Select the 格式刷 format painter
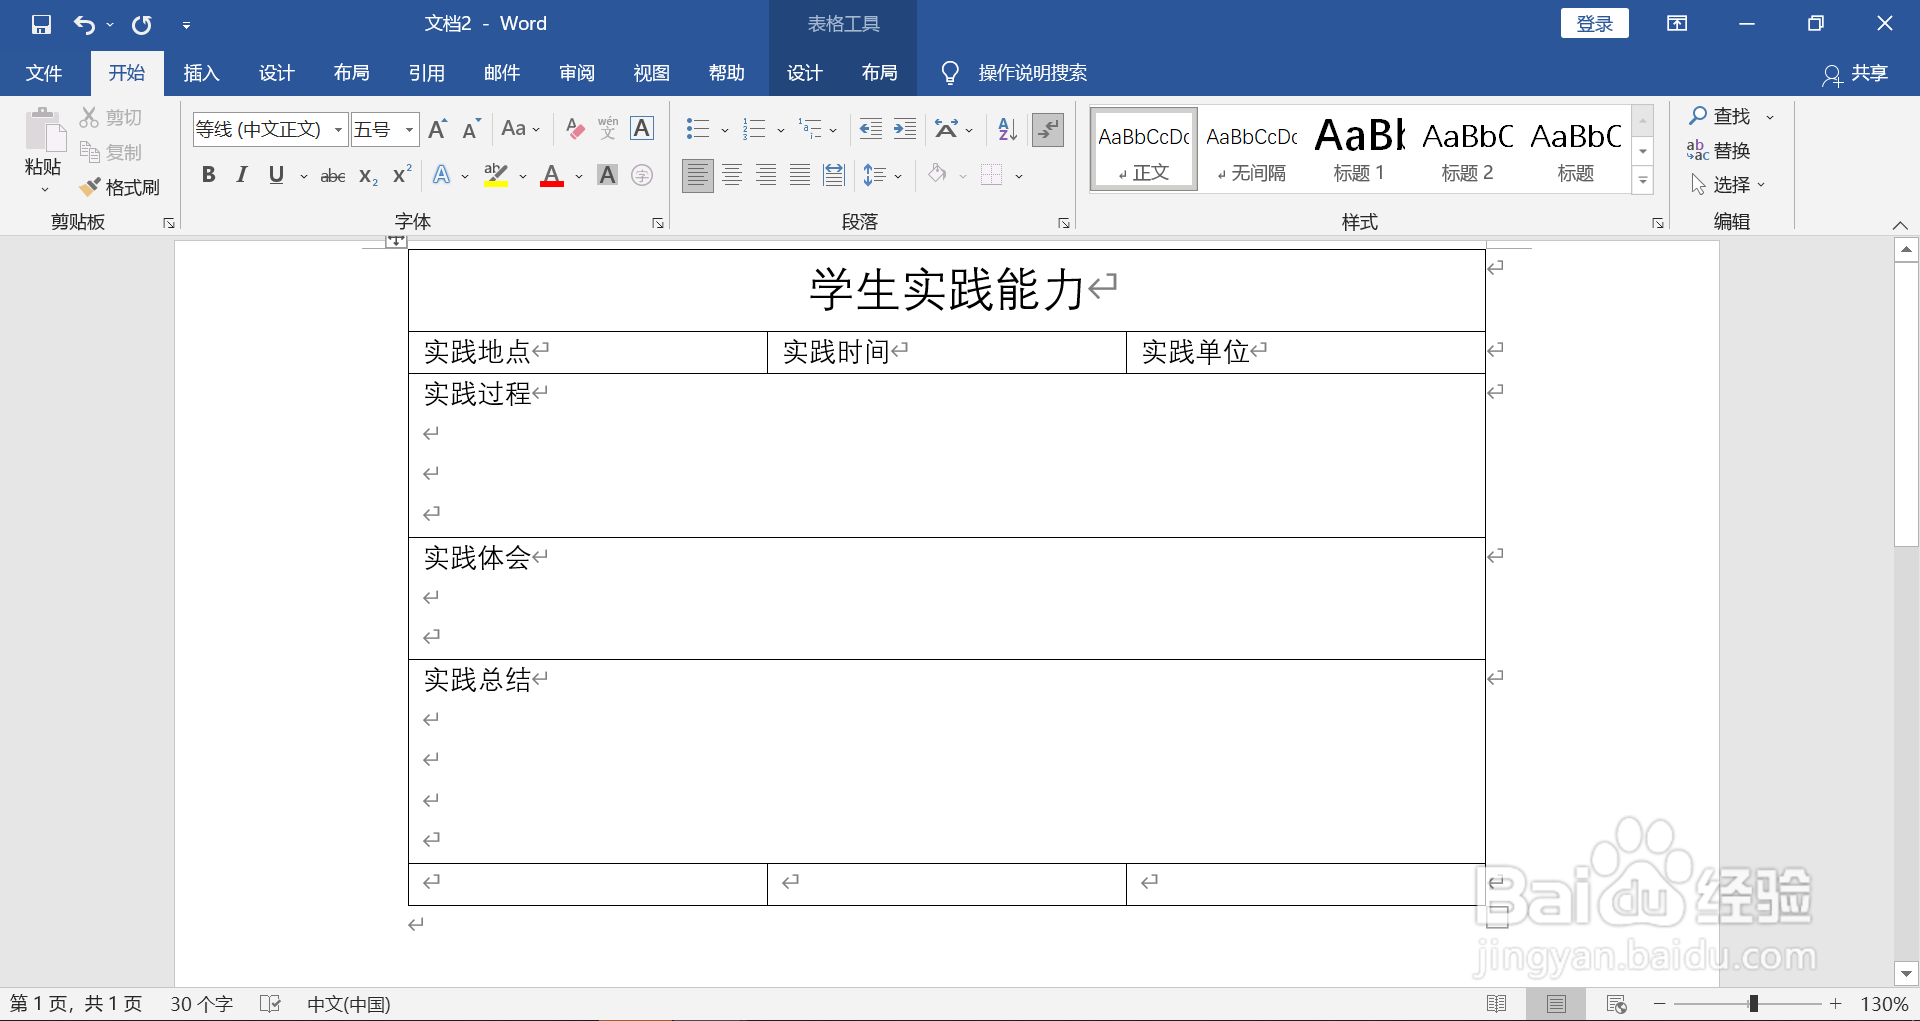Screen dimensions: 1920x1021 click(x=120, y=187)
